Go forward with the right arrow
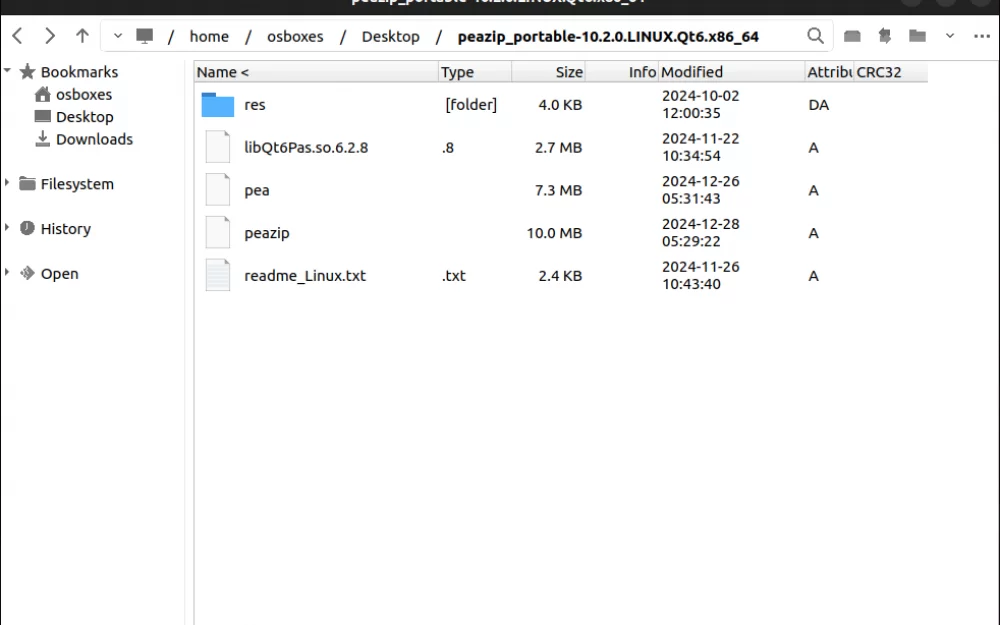 click(50, 36)
